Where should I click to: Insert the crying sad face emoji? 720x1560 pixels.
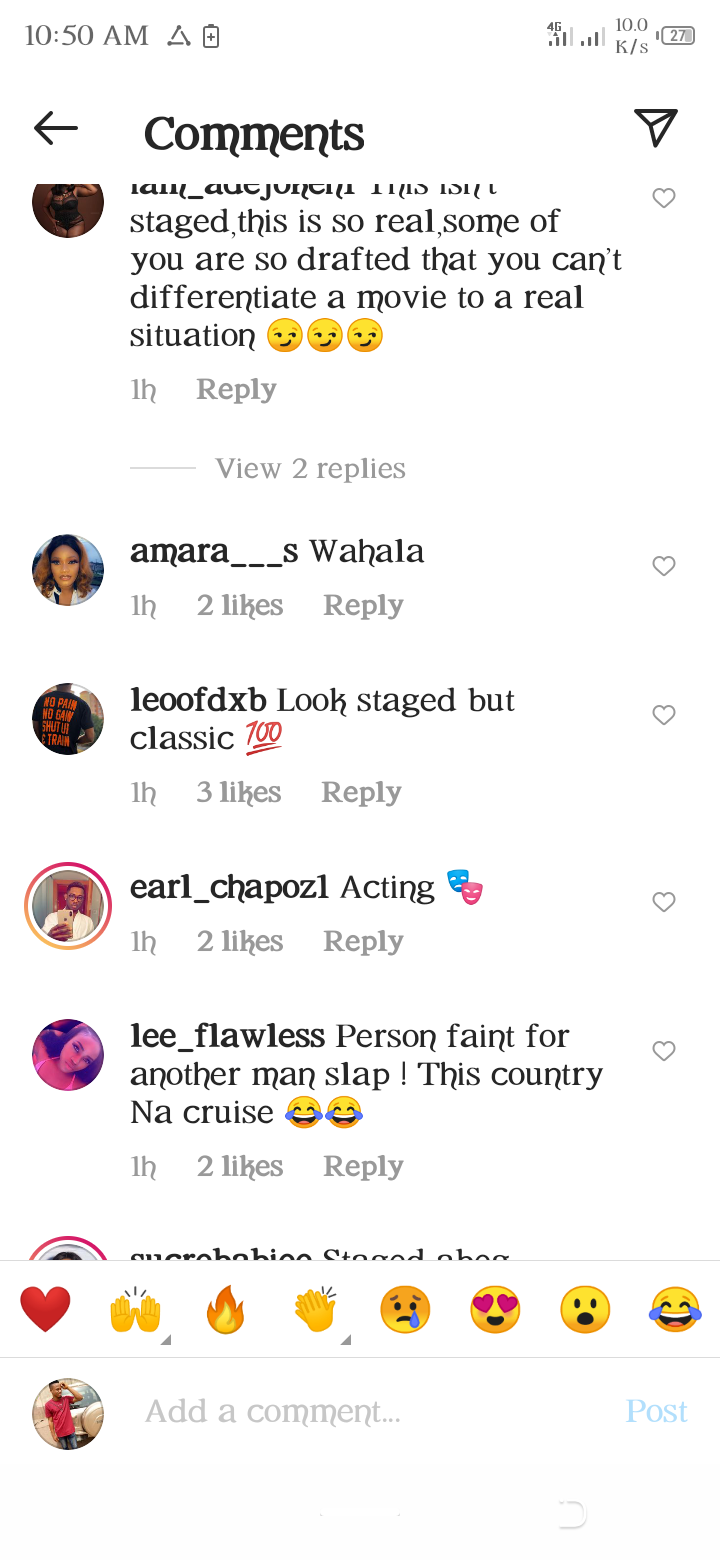tap(405, 1310)
